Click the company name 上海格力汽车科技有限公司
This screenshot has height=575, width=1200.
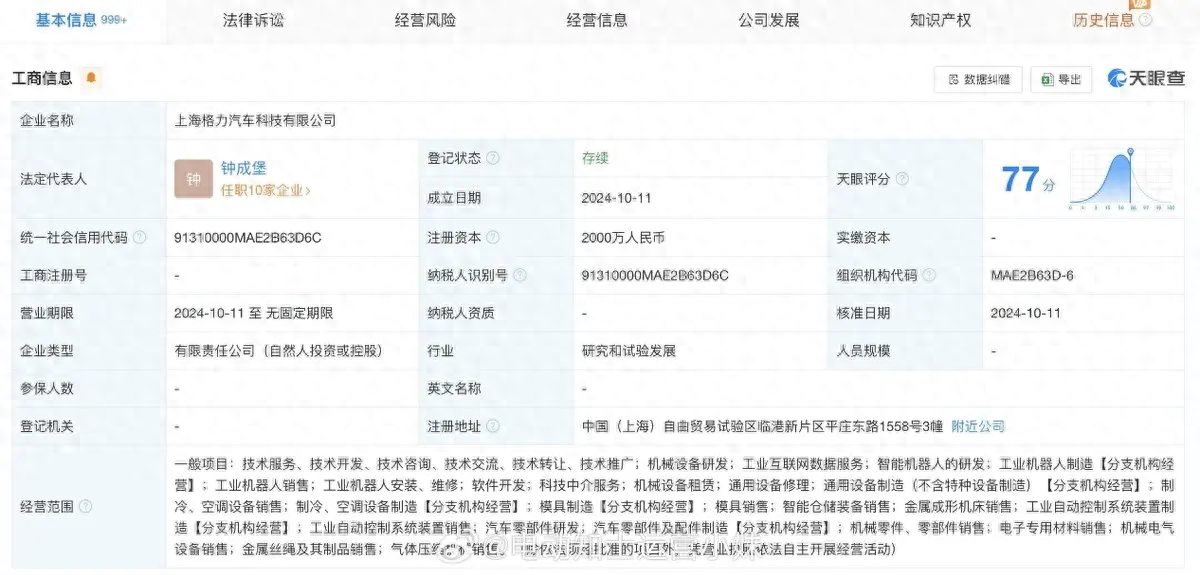click(255, 120)
